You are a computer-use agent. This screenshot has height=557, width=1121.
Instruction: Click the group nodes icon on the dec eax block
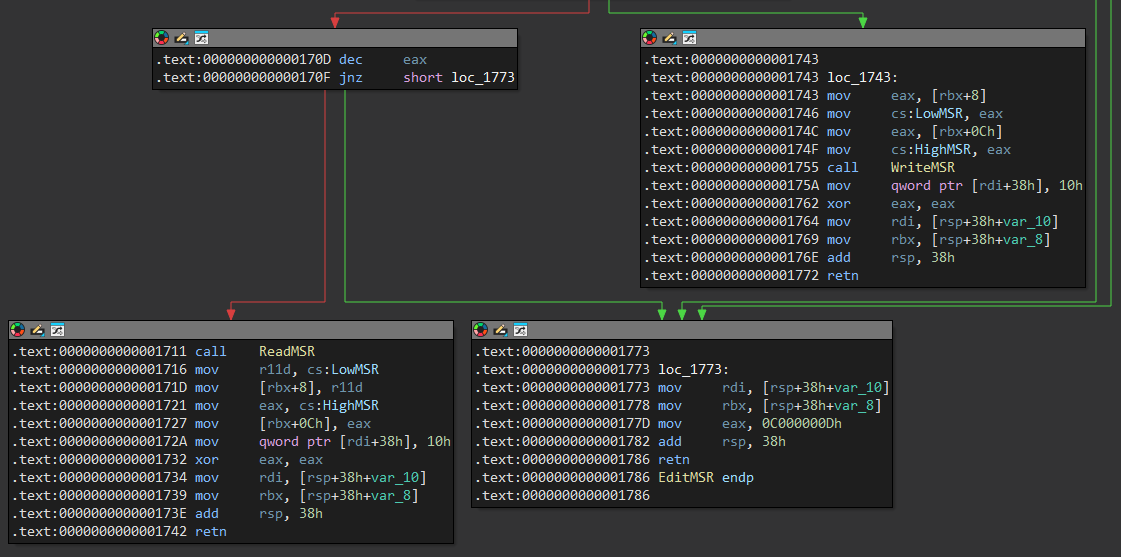[201, 38]
